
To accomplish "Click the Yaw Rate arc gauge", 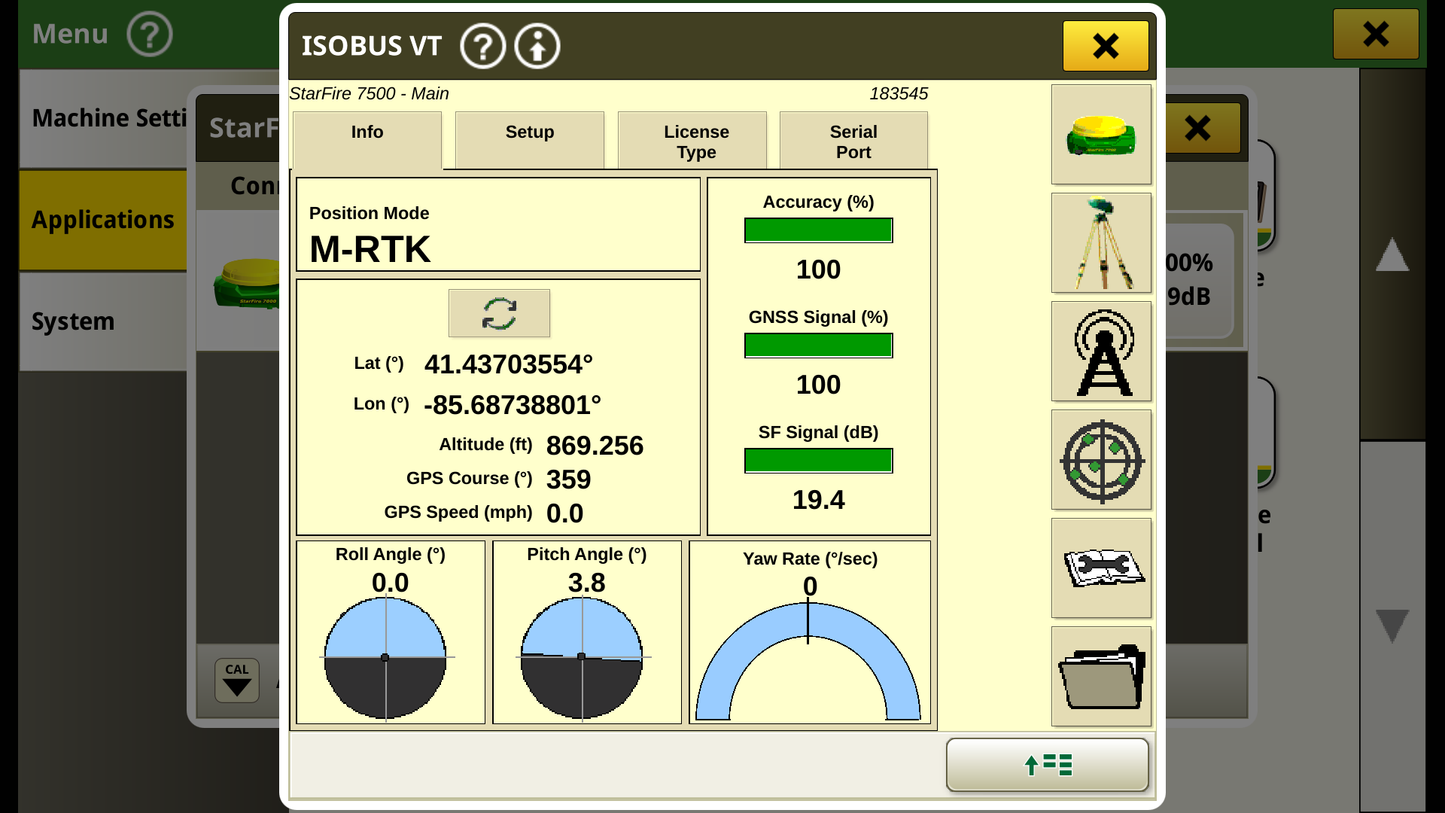I will point(808,661).
